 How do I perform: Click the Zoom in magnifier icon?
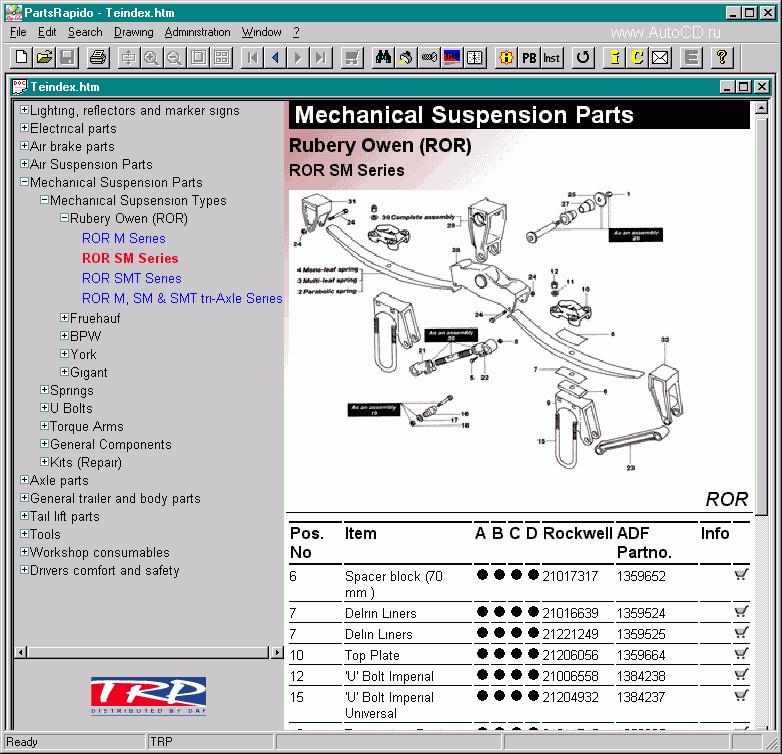tap(151, 58)
